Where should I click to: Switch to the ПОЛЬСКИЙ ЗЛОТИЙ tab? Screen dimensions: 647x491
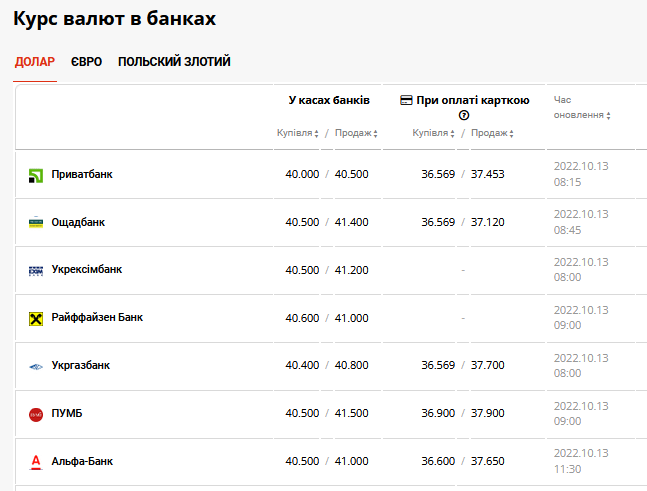(174, 62)
